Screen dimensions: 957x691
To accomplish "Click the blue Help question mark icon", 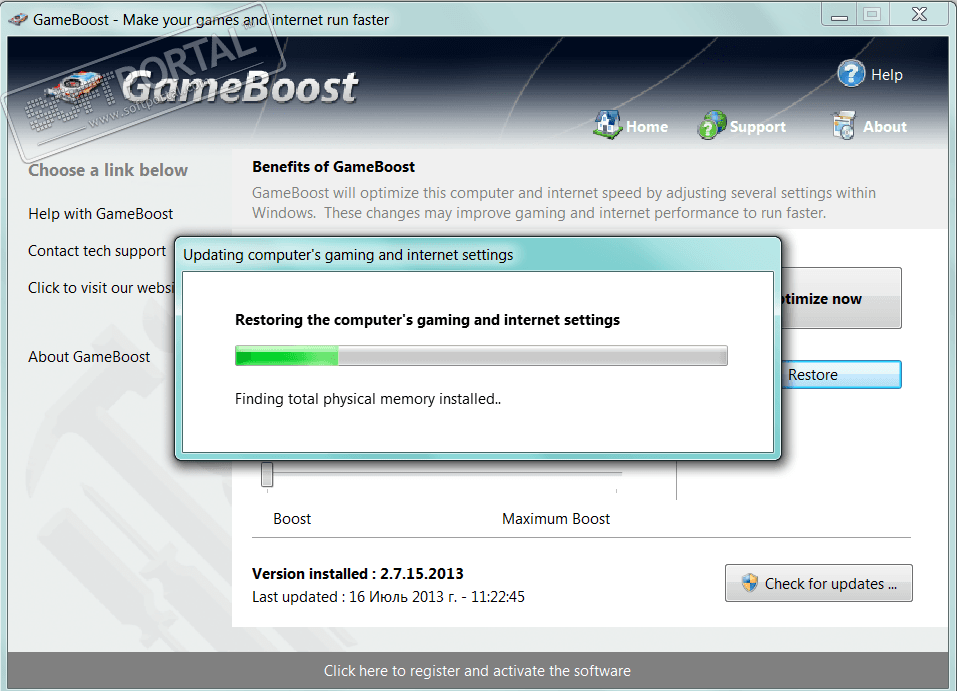I will tap(851, 74).
